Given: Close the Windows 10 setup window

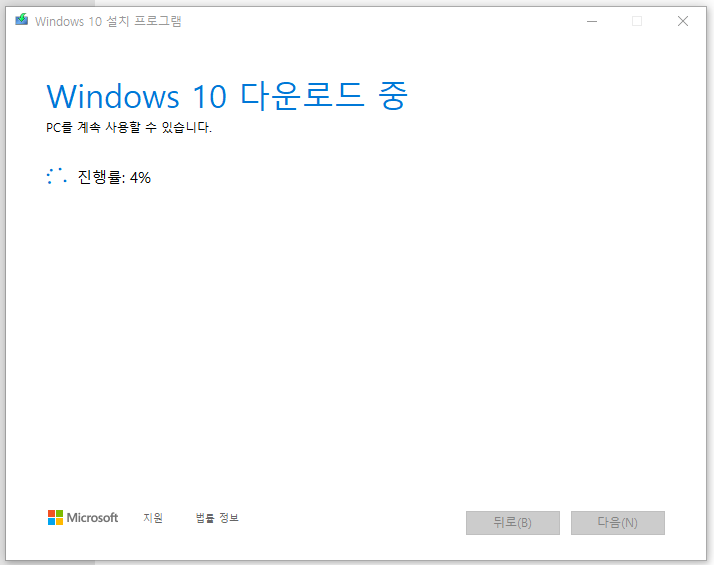Looking at the screenshot, I should pyautogui.click(x=683, y=21).
